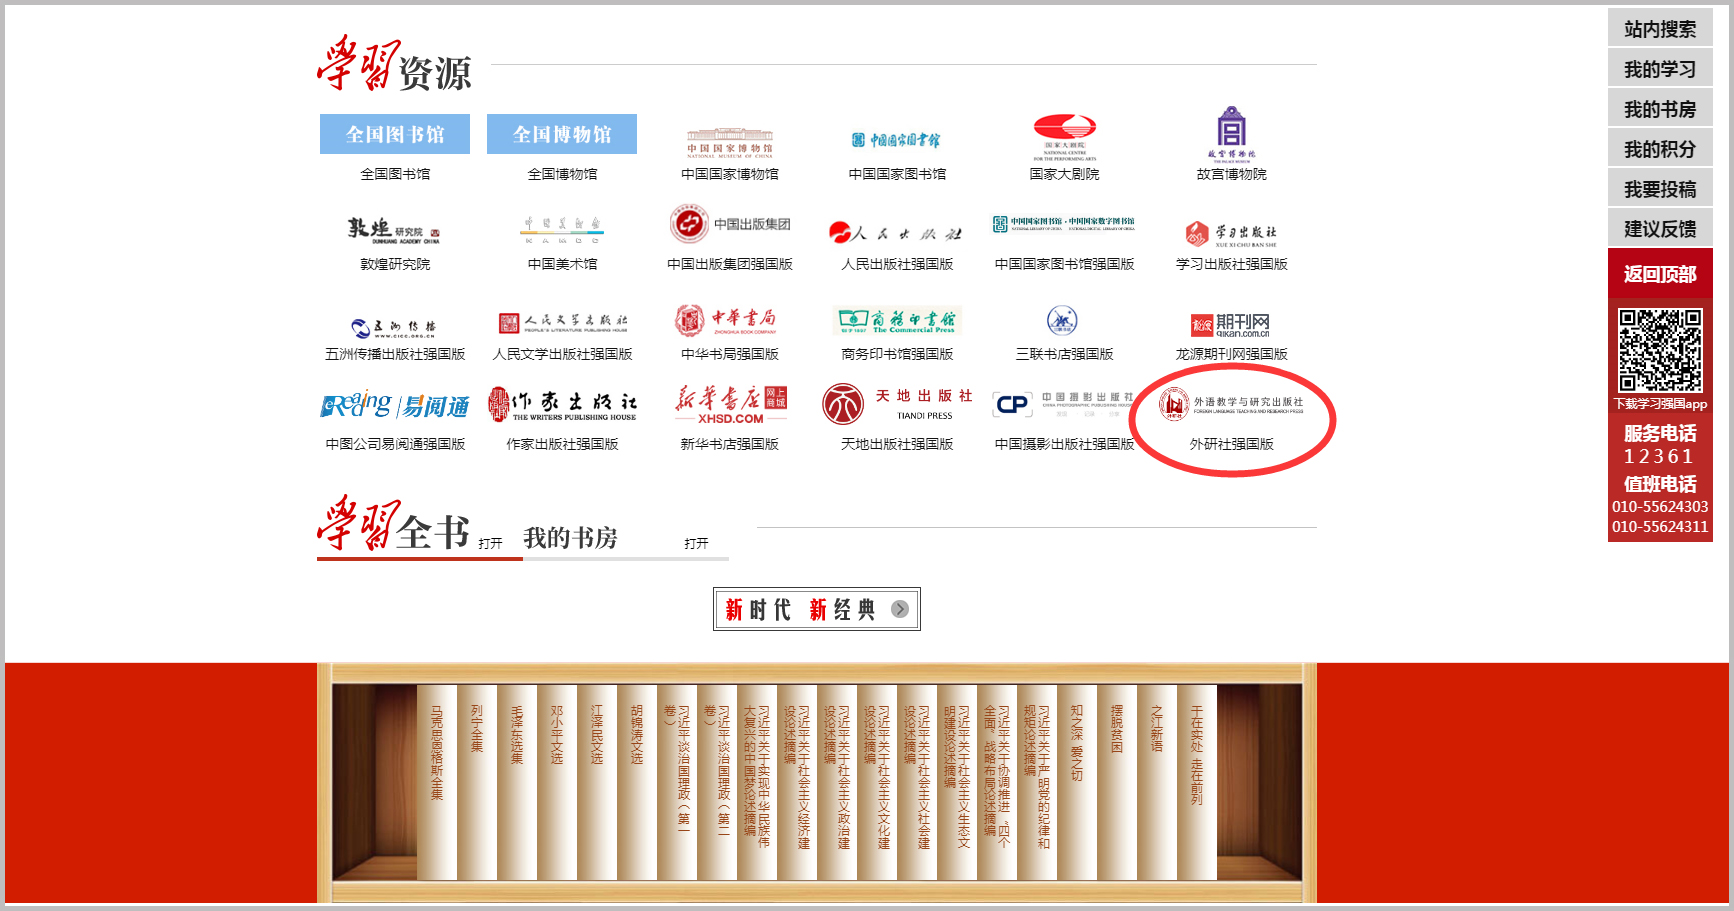Click the 商务印书馆 Commercial Press logo

897,320
